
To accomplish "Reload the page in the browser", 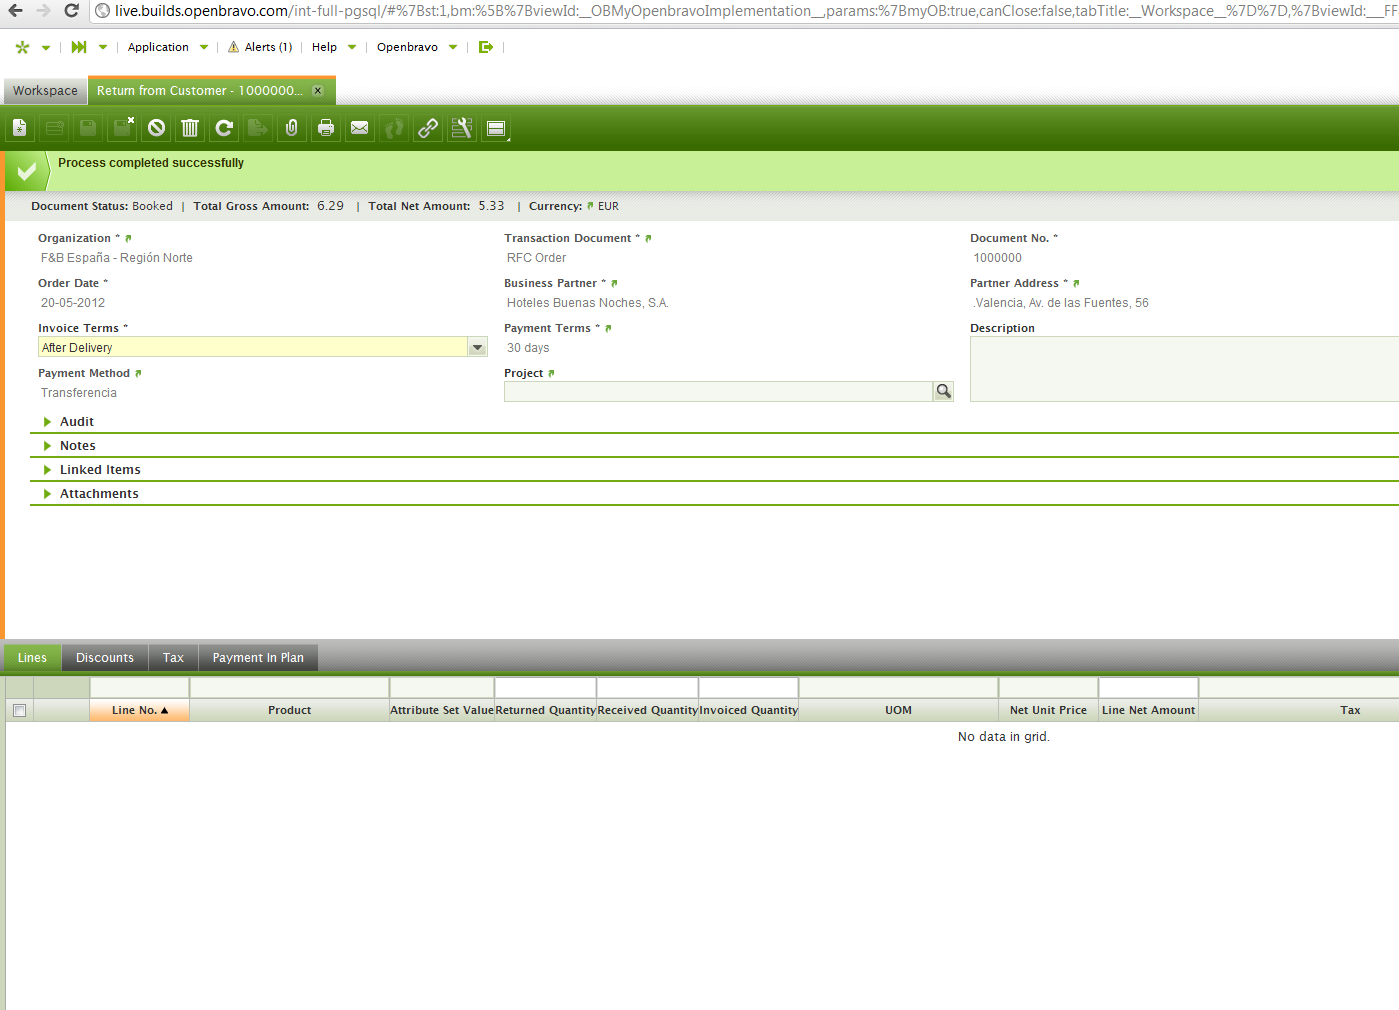I will click(71, 11).
